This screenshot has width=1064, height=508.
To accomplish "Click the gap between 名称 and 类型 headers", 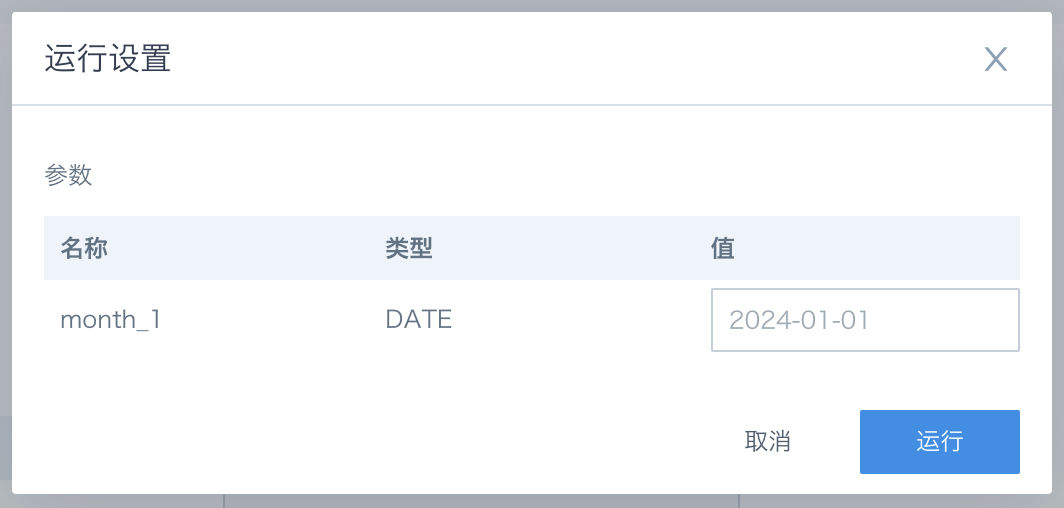I will click(x=246, y=249).
